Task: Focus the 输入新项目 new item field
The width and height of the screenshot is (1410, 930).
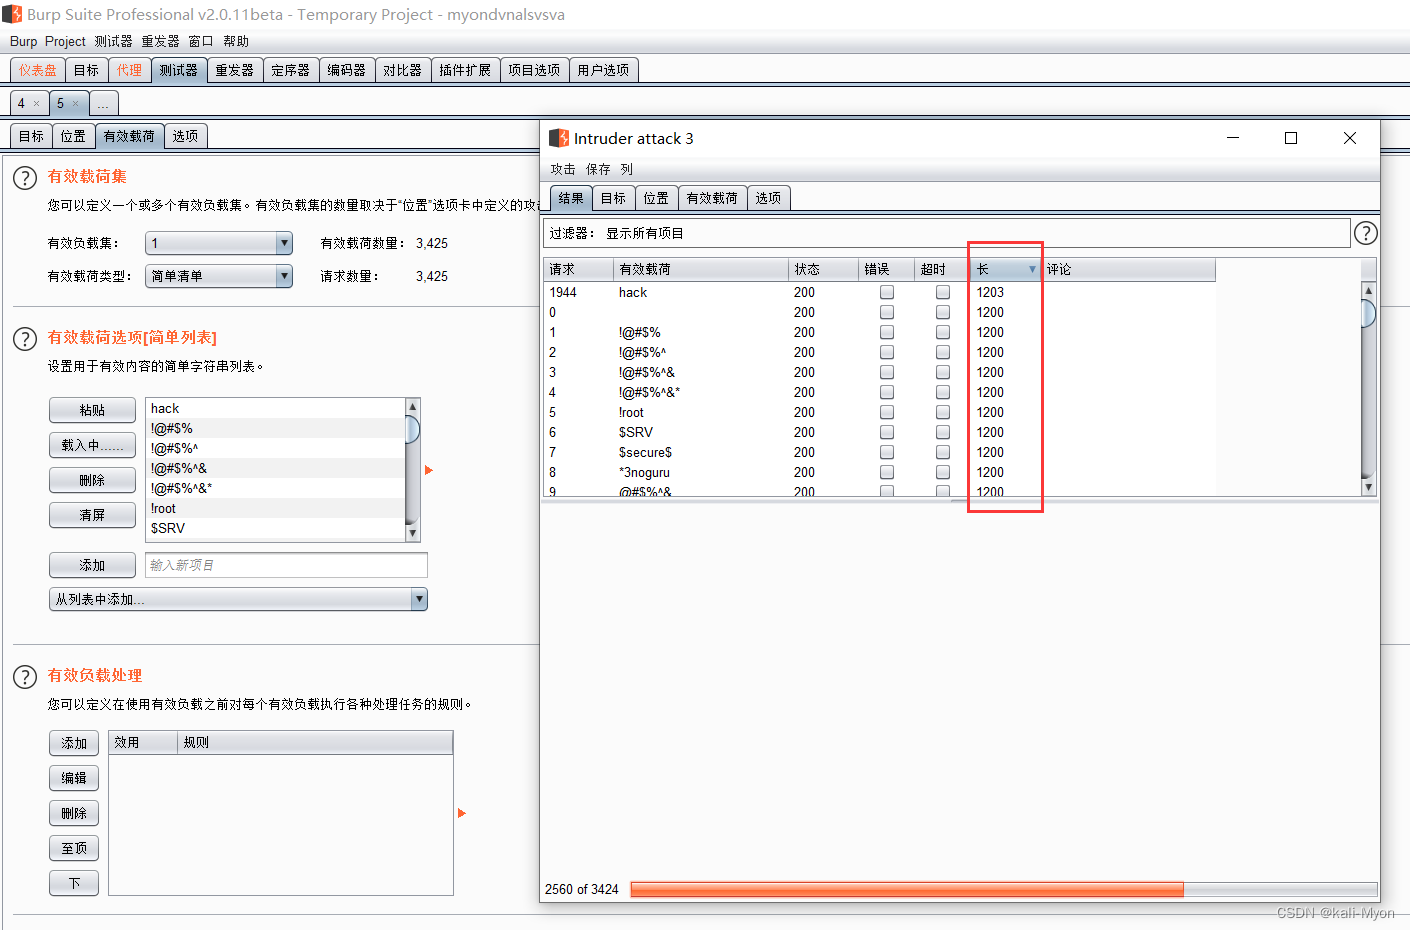Action: click(x=286, y=565)
